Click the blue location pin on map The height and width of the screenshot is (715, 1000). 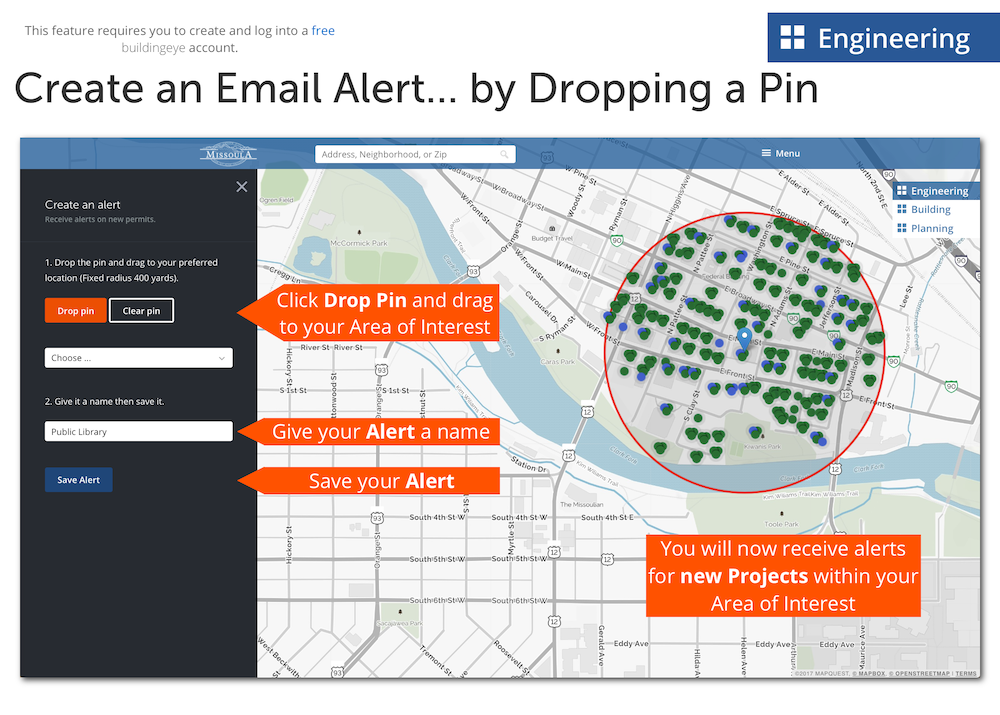pyautogui.click(x=744, y=339)
